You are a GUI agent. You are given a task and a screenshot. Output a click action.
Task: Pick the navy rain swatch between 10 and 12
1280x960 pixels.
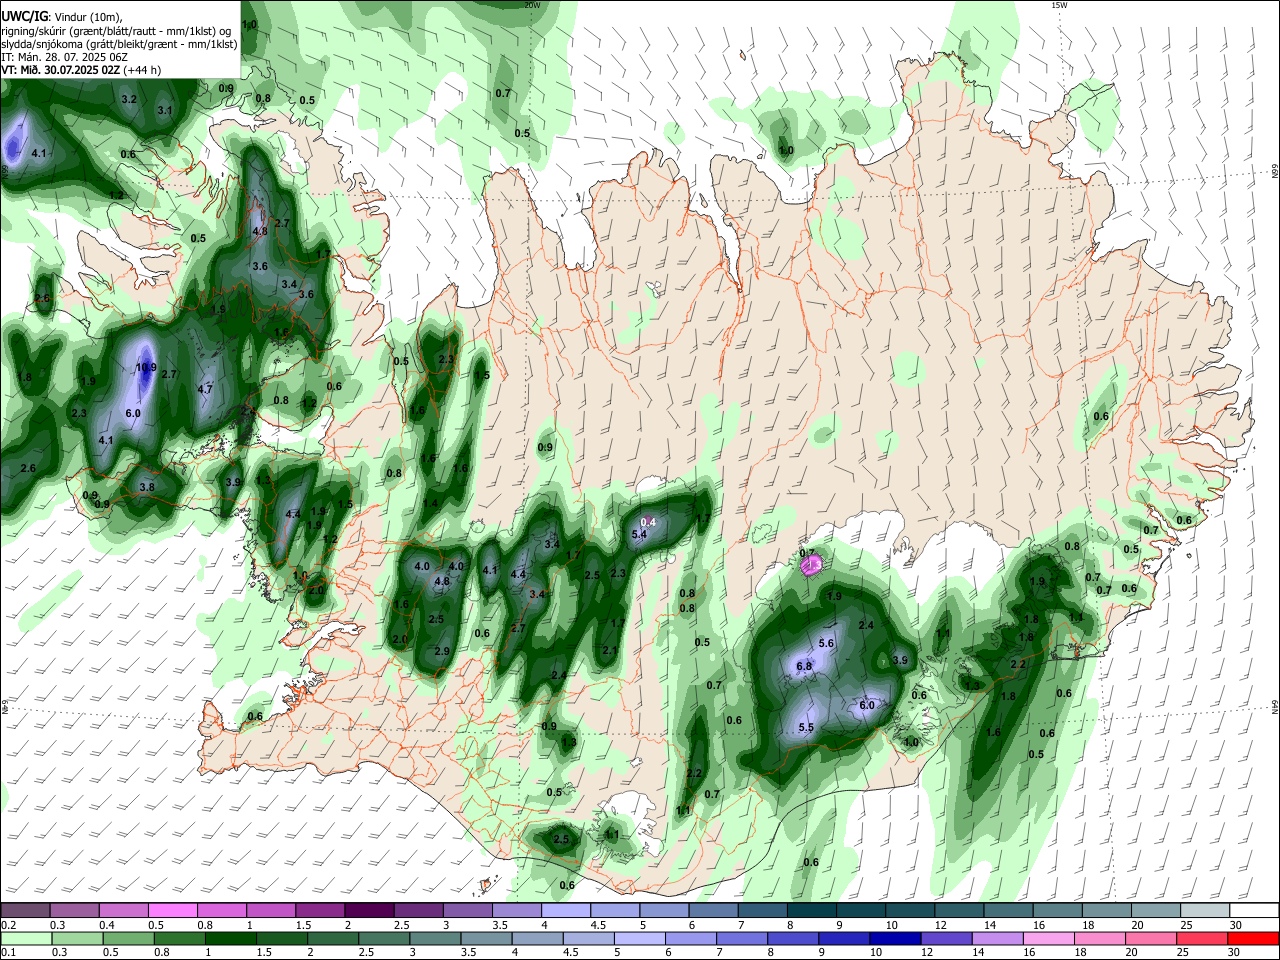(x=894, y=938)
